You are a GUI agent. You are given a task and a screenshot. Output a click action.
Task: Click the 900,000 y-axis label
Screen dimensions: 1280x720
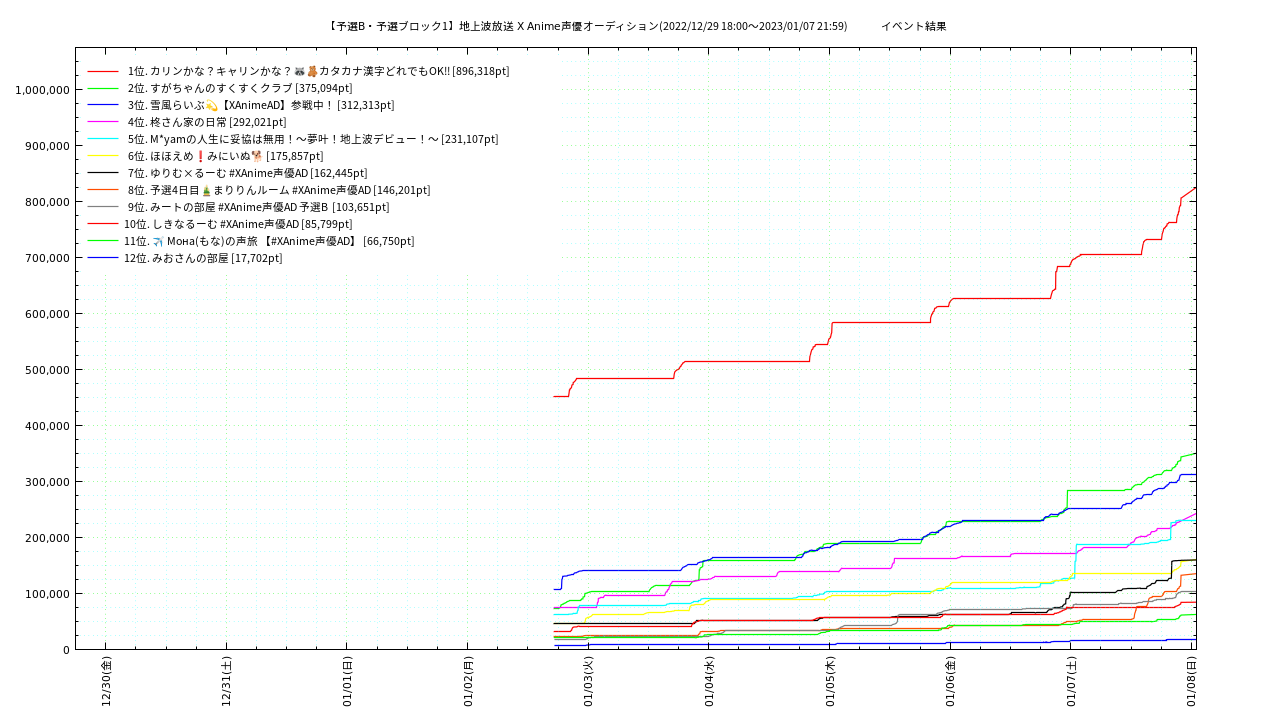point(46,146)
